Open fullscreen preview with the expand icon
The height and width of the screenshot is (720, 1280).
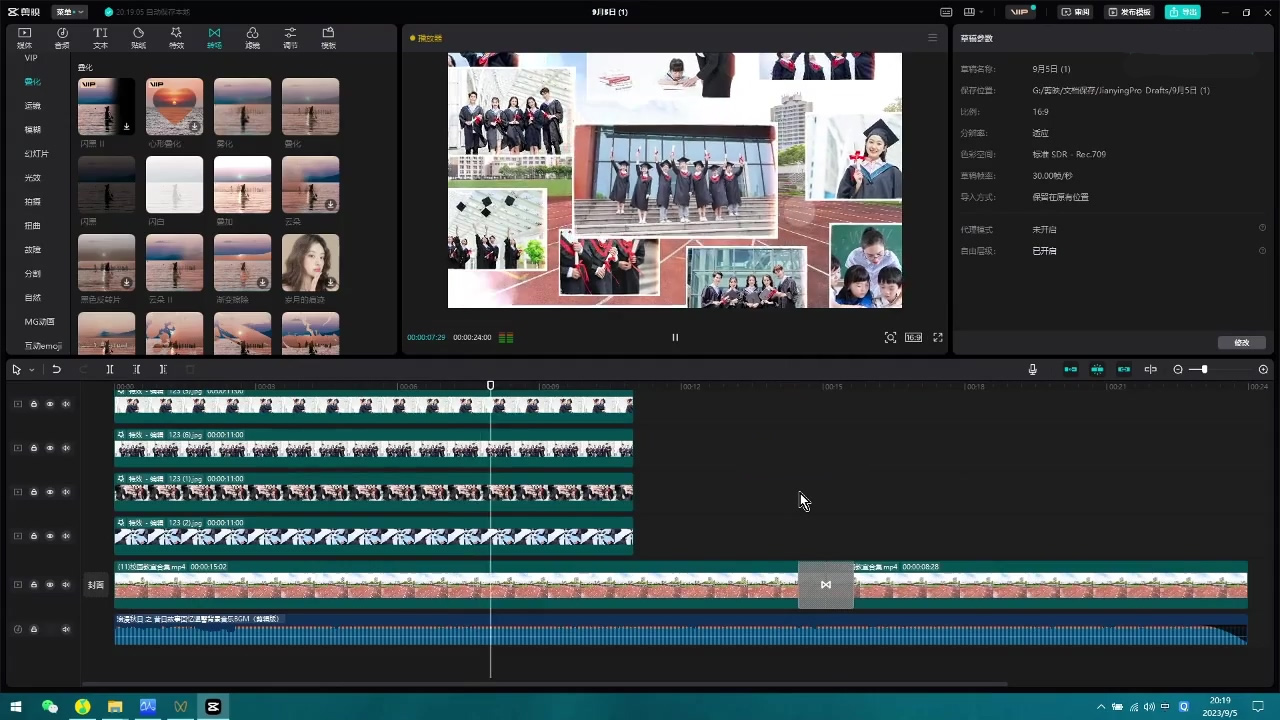click(938, 337)
